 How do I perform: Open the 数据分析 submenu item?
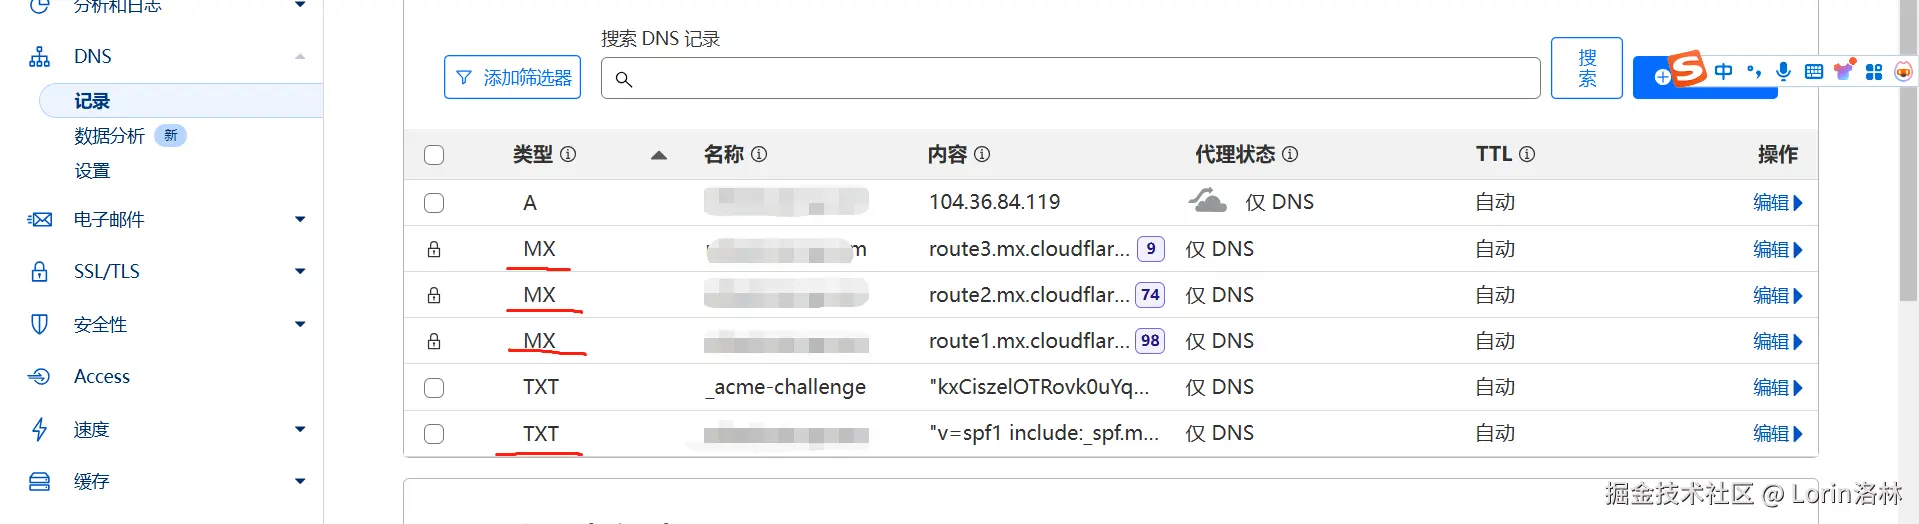[x=109, y=136]
